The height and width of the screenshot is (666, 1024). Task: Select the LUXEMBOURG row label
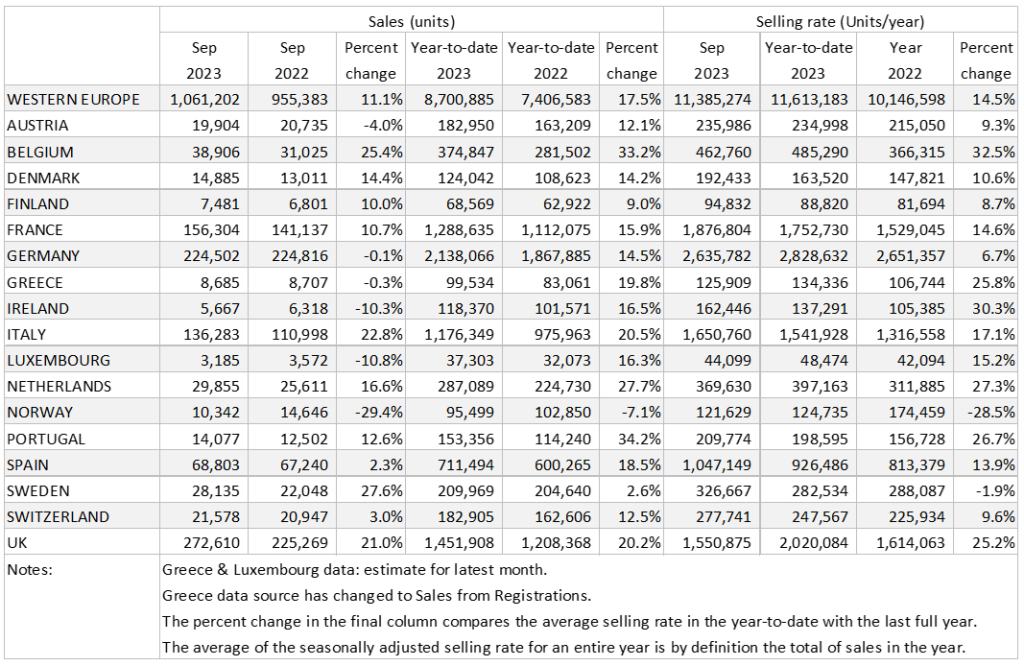58,360
